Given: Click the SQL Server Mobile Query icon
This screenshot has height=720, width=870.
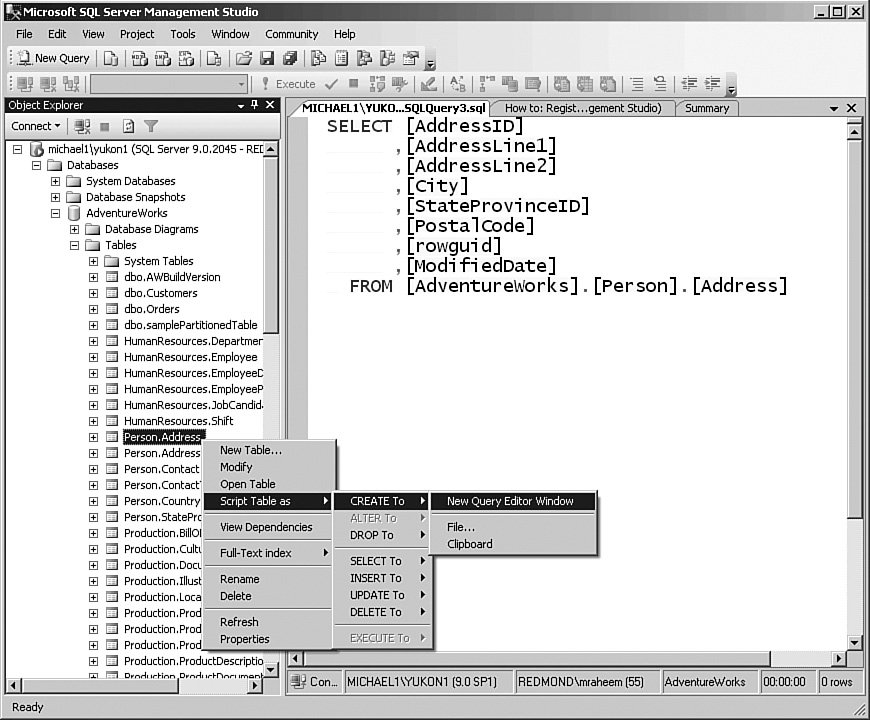Looking at the screenshot, I should pos(214,58).
